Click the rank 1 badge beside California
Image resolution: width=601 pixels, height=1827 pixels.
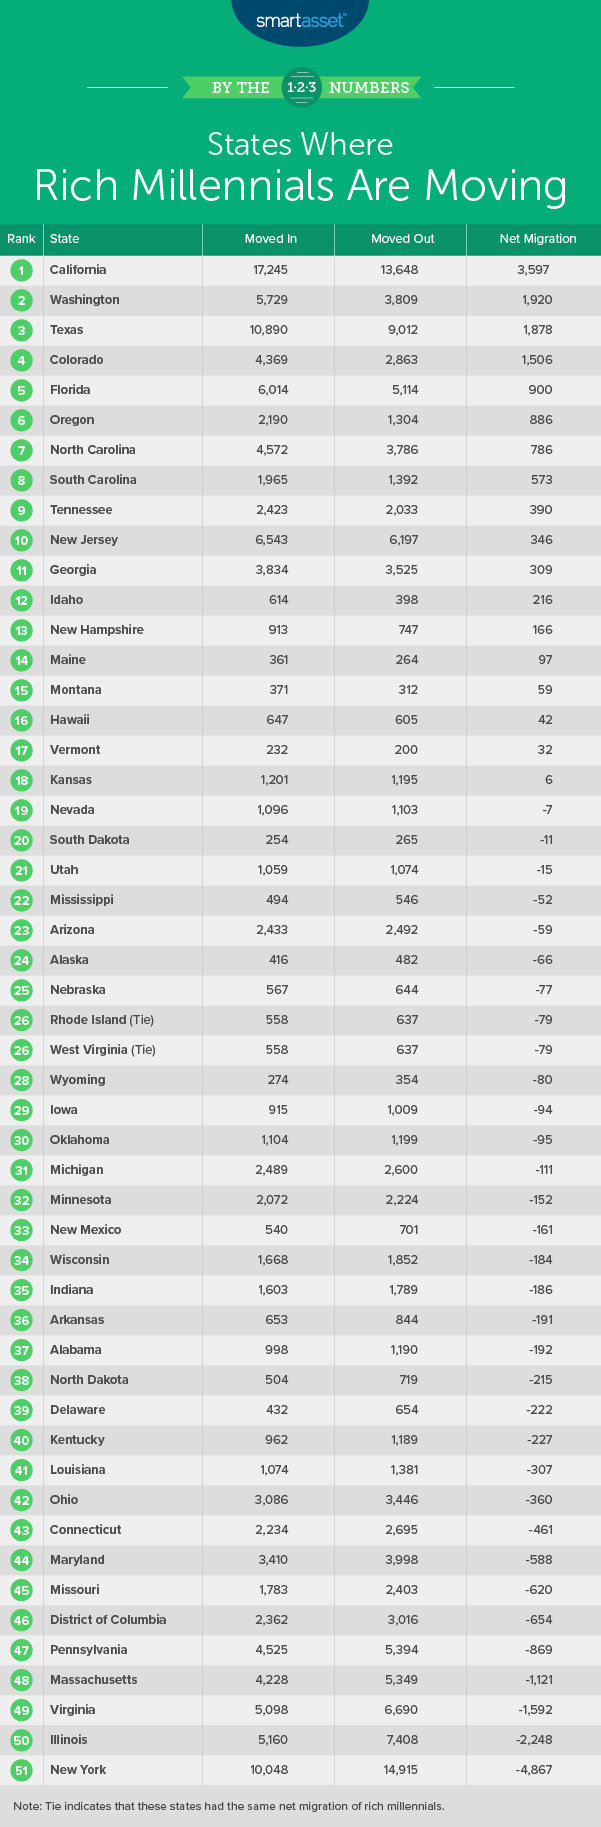[21, 270]
